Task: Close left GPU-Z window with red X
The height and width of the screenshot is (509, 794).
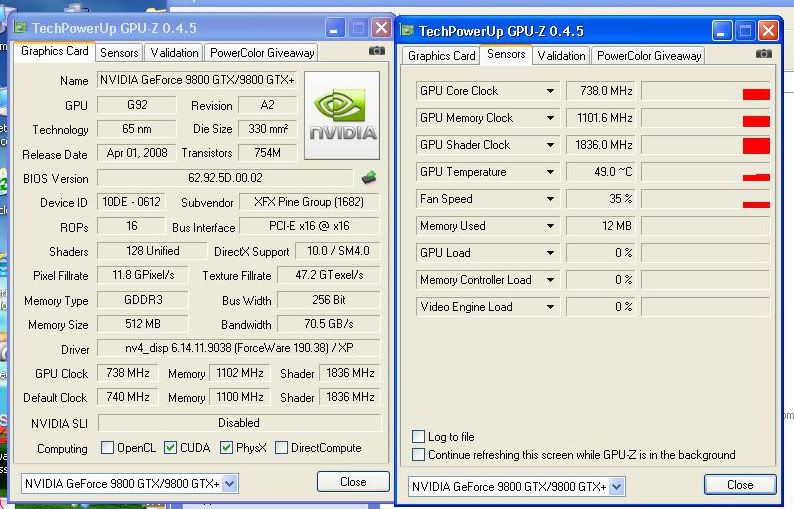Action: [381, 28]
